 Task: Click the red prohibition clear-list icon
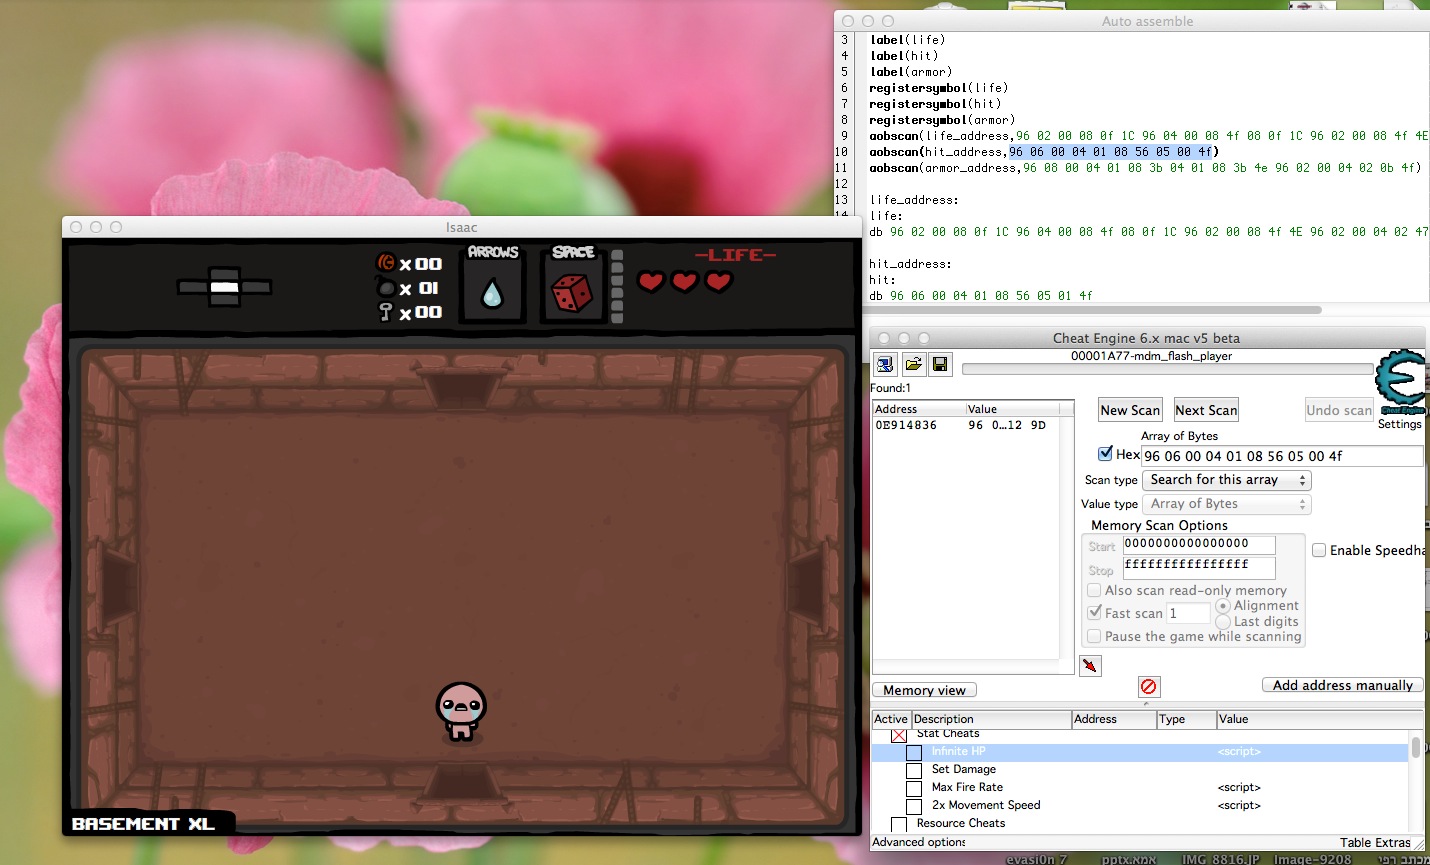[x=1148, y=686]
